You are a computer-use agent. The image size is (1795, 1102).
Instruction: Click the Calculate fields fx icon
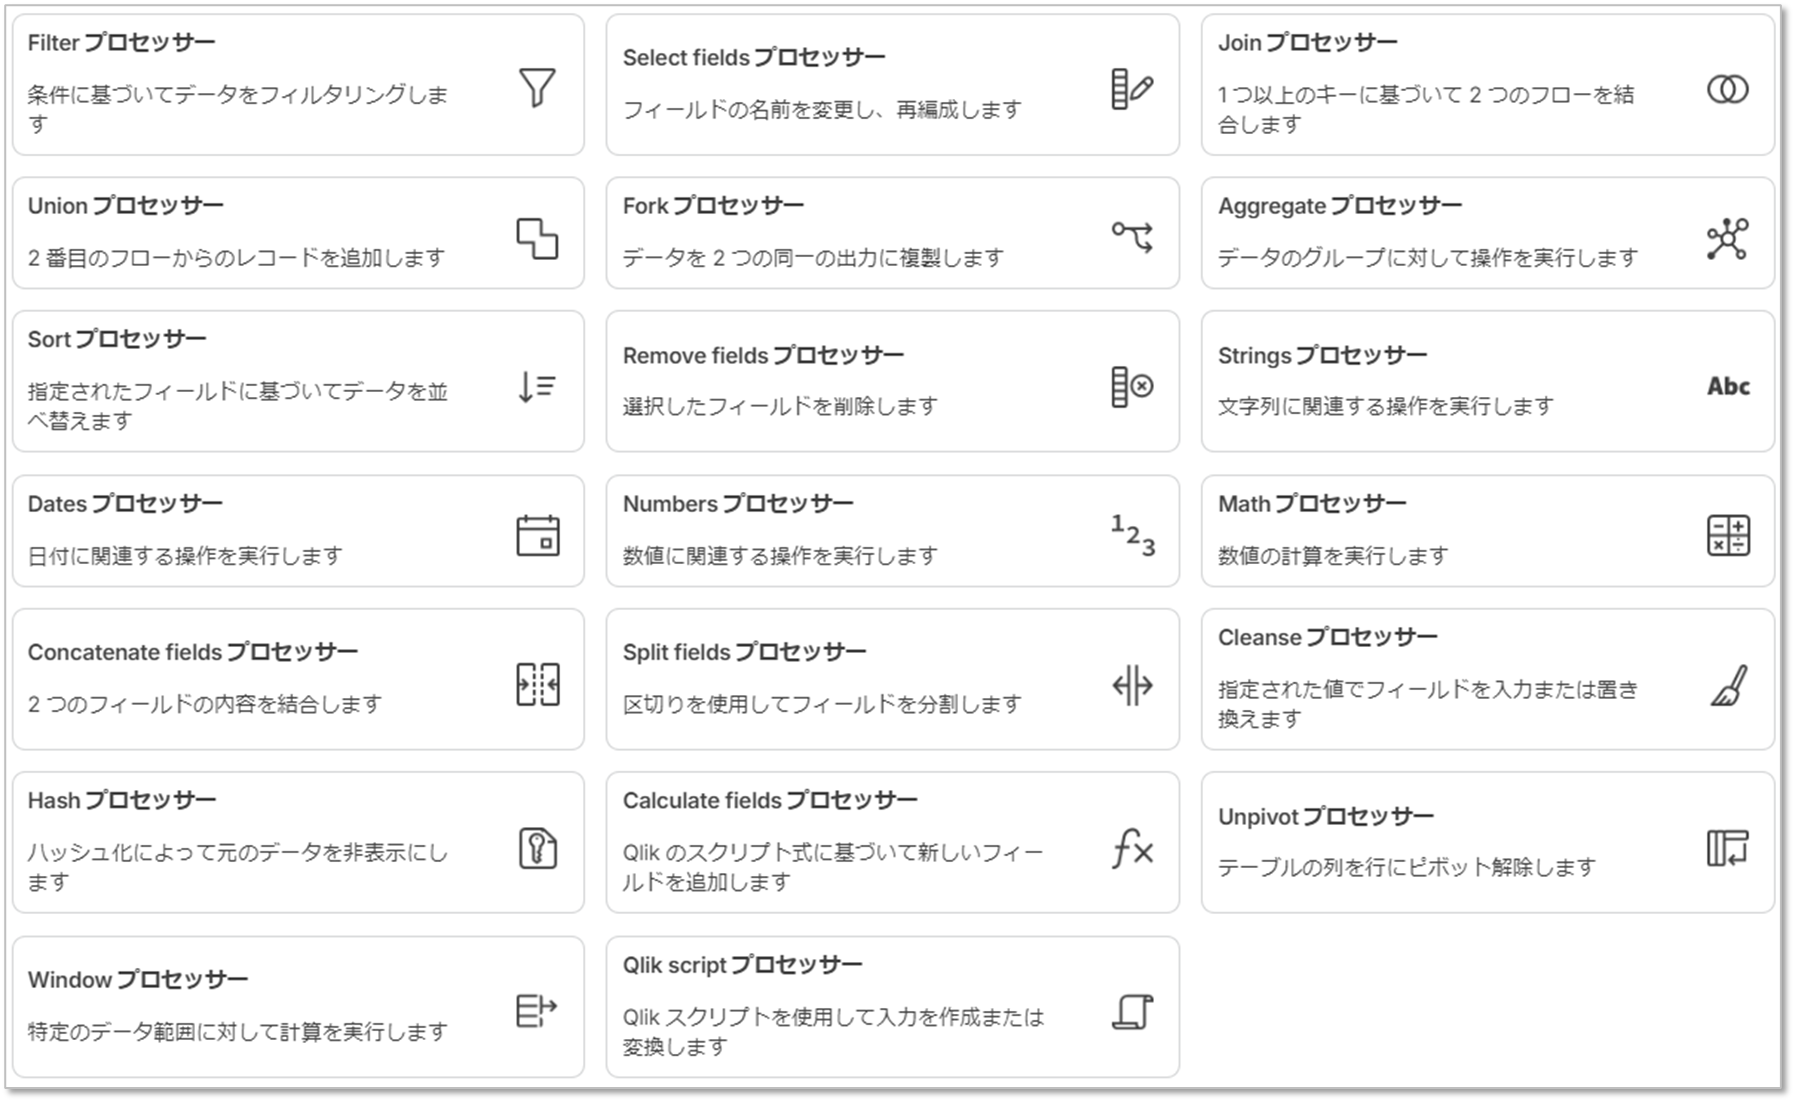[x=1132, y=849]
